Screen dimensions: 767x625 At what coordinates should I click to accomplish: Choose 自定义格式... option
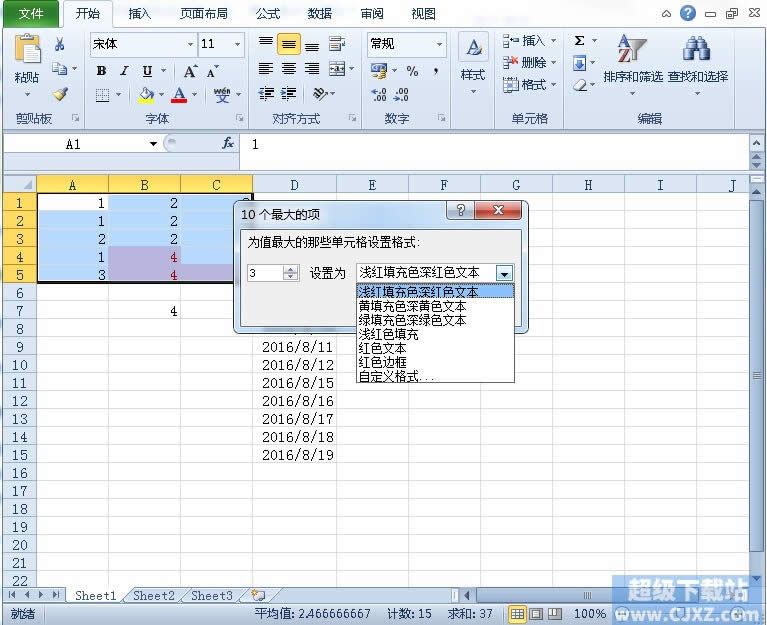435,376
